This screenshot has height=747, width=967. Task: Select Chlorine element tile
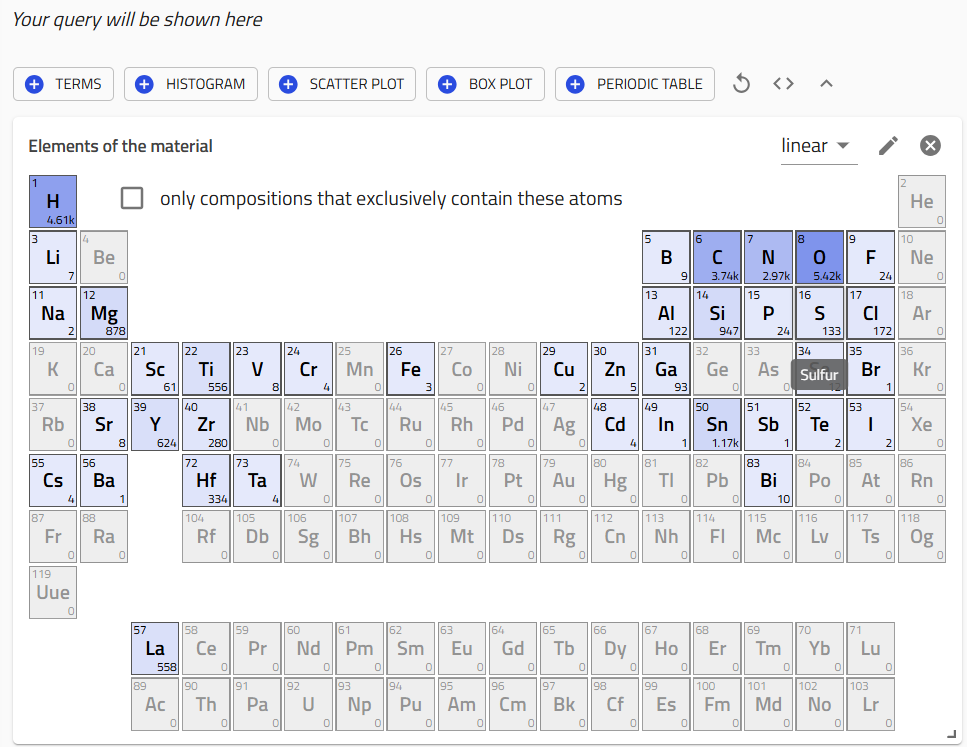(870, 313)
